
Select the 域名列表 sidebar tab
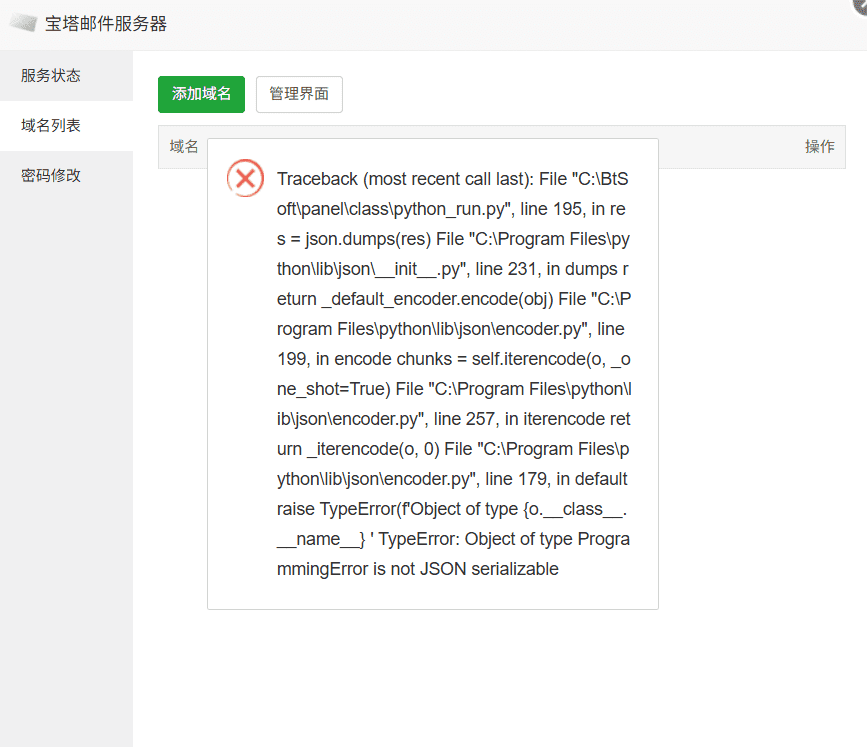66,126
